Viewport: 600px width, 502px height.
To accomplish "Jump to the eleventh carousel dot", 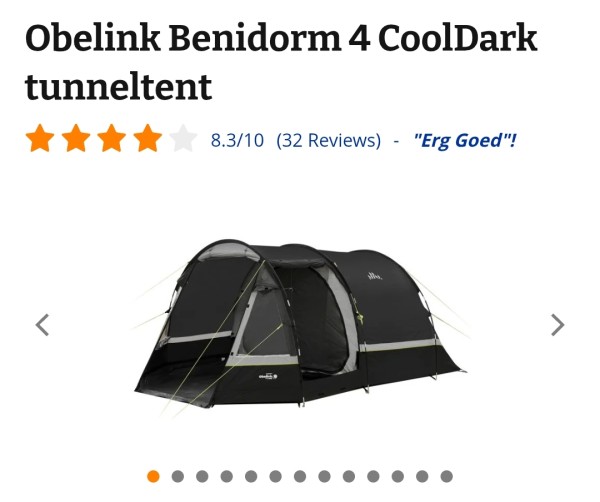I will coord(398,476).
